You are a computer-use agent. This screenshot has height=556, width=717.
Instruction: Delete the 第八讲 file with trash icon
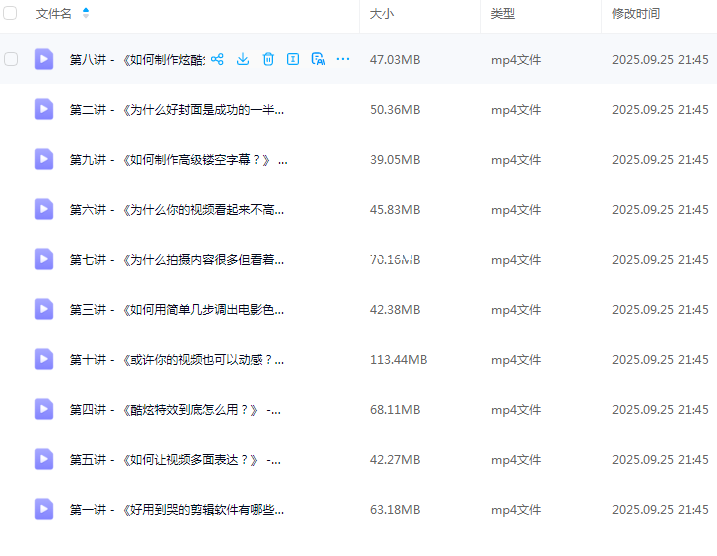coord(268,59)
